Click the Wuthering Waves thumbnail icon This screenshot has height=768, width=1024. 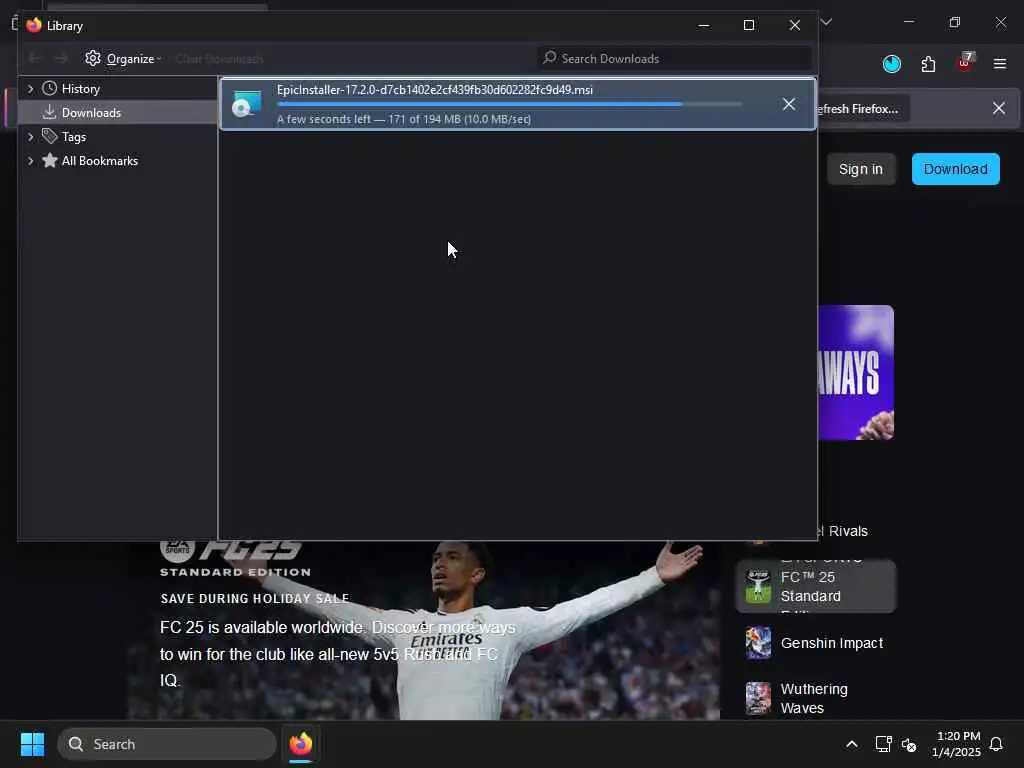(x=758, y=698)
